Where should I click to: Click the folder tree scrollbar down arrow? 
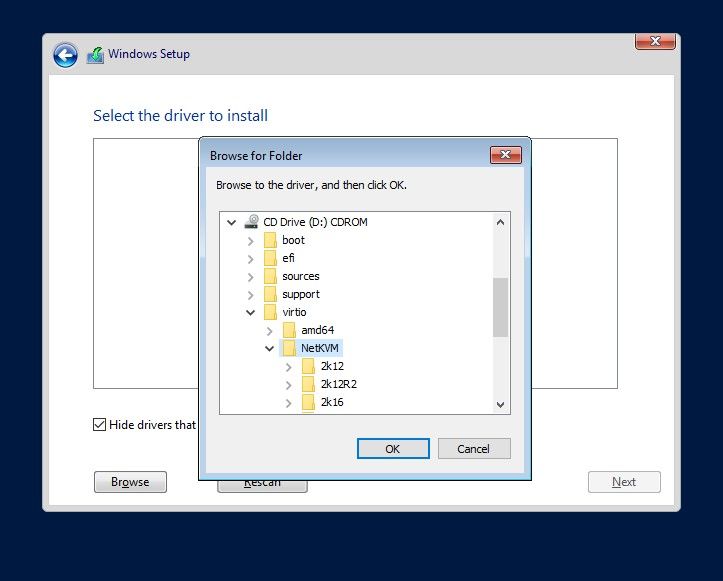[x=500, y=405]
